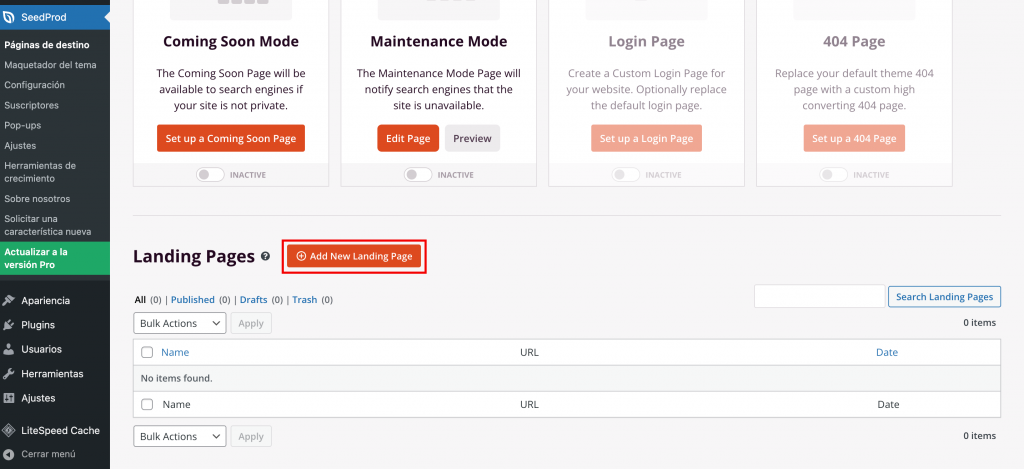1024x469 pixels.
Task: Click the landing pages search input field
Action: 819,297
